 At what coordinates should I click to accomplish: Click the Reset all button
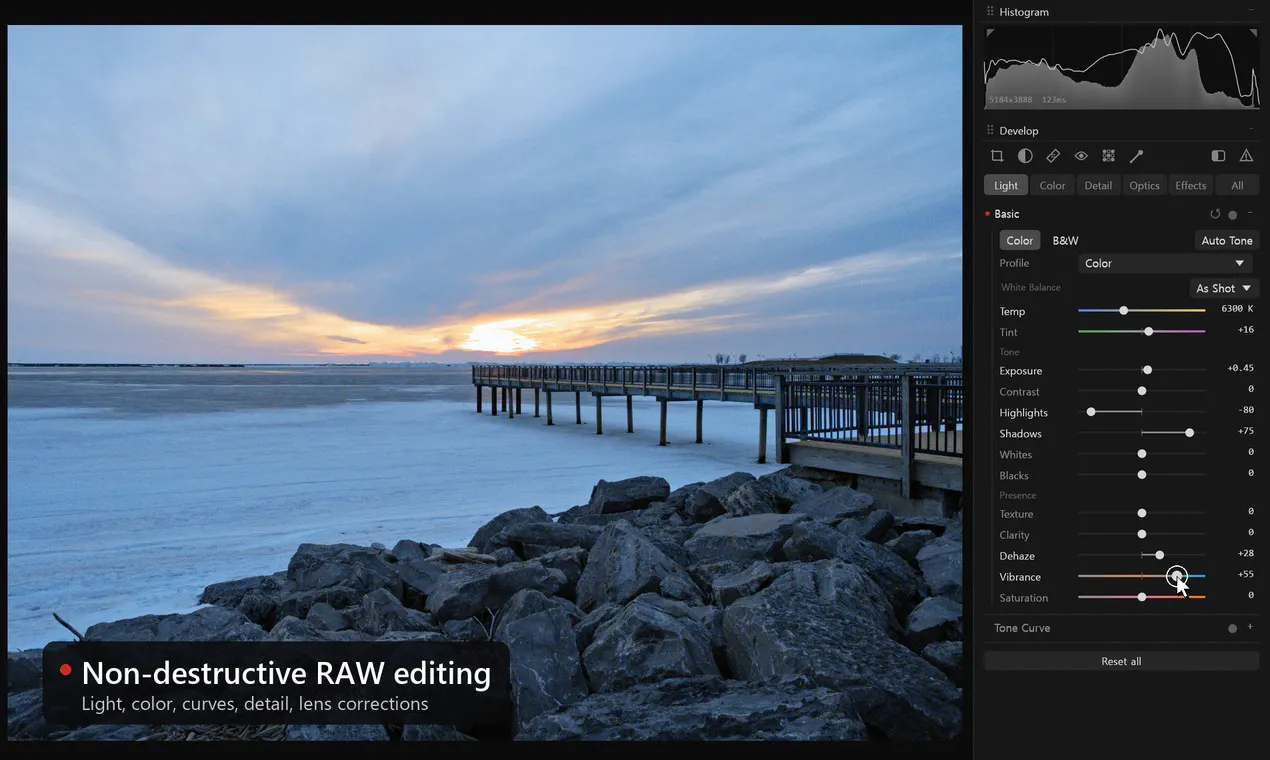pos(1121,661)
